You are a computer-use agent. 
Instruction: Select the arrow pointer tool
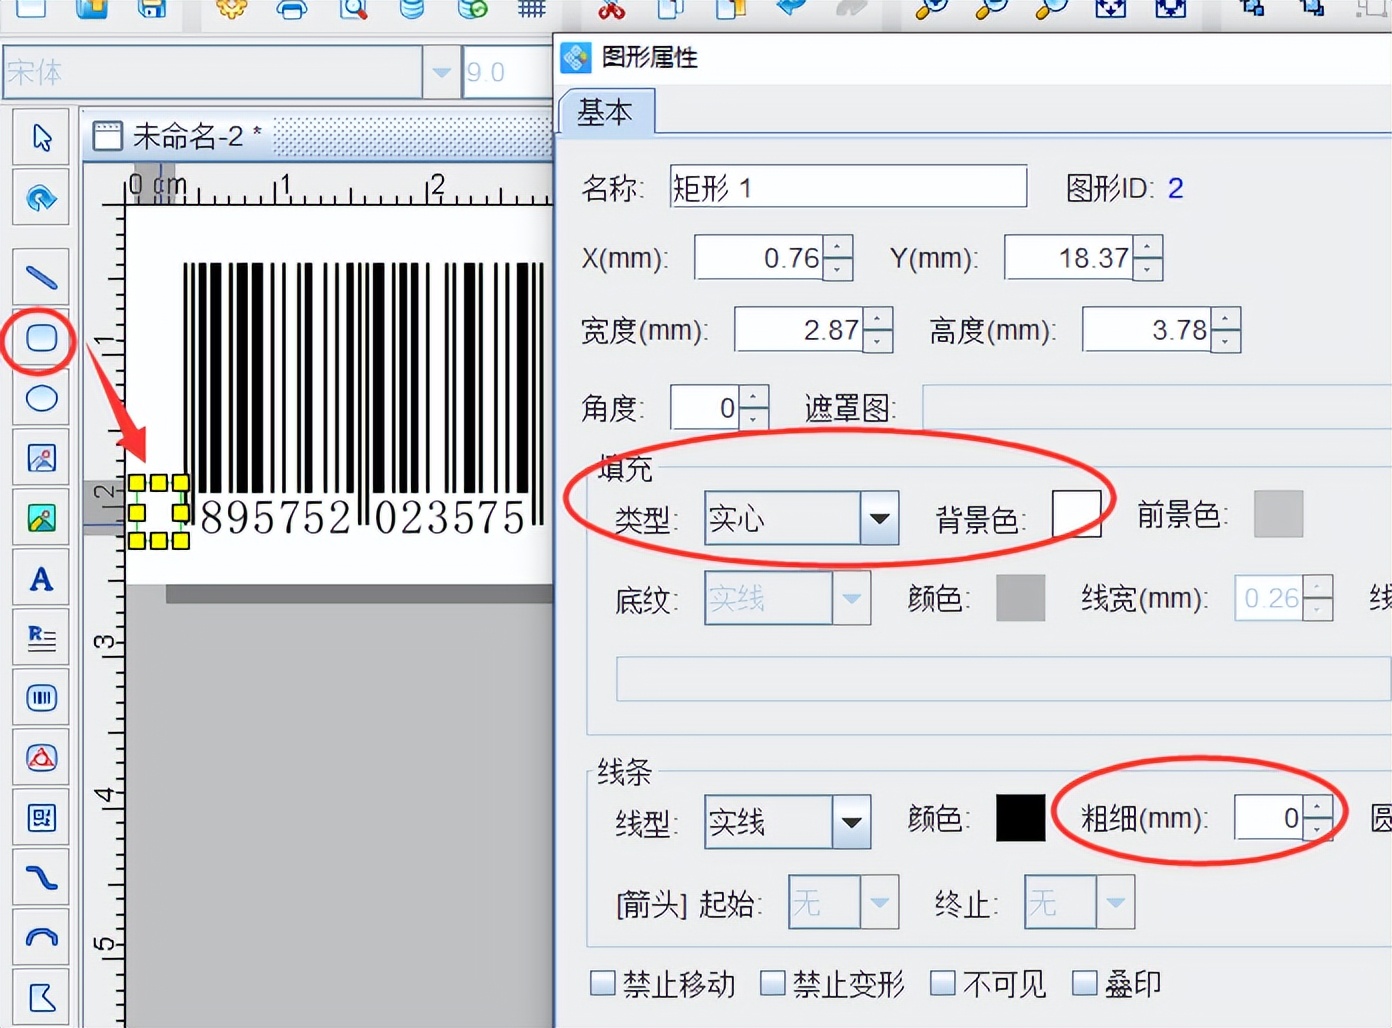pos(41,137)
